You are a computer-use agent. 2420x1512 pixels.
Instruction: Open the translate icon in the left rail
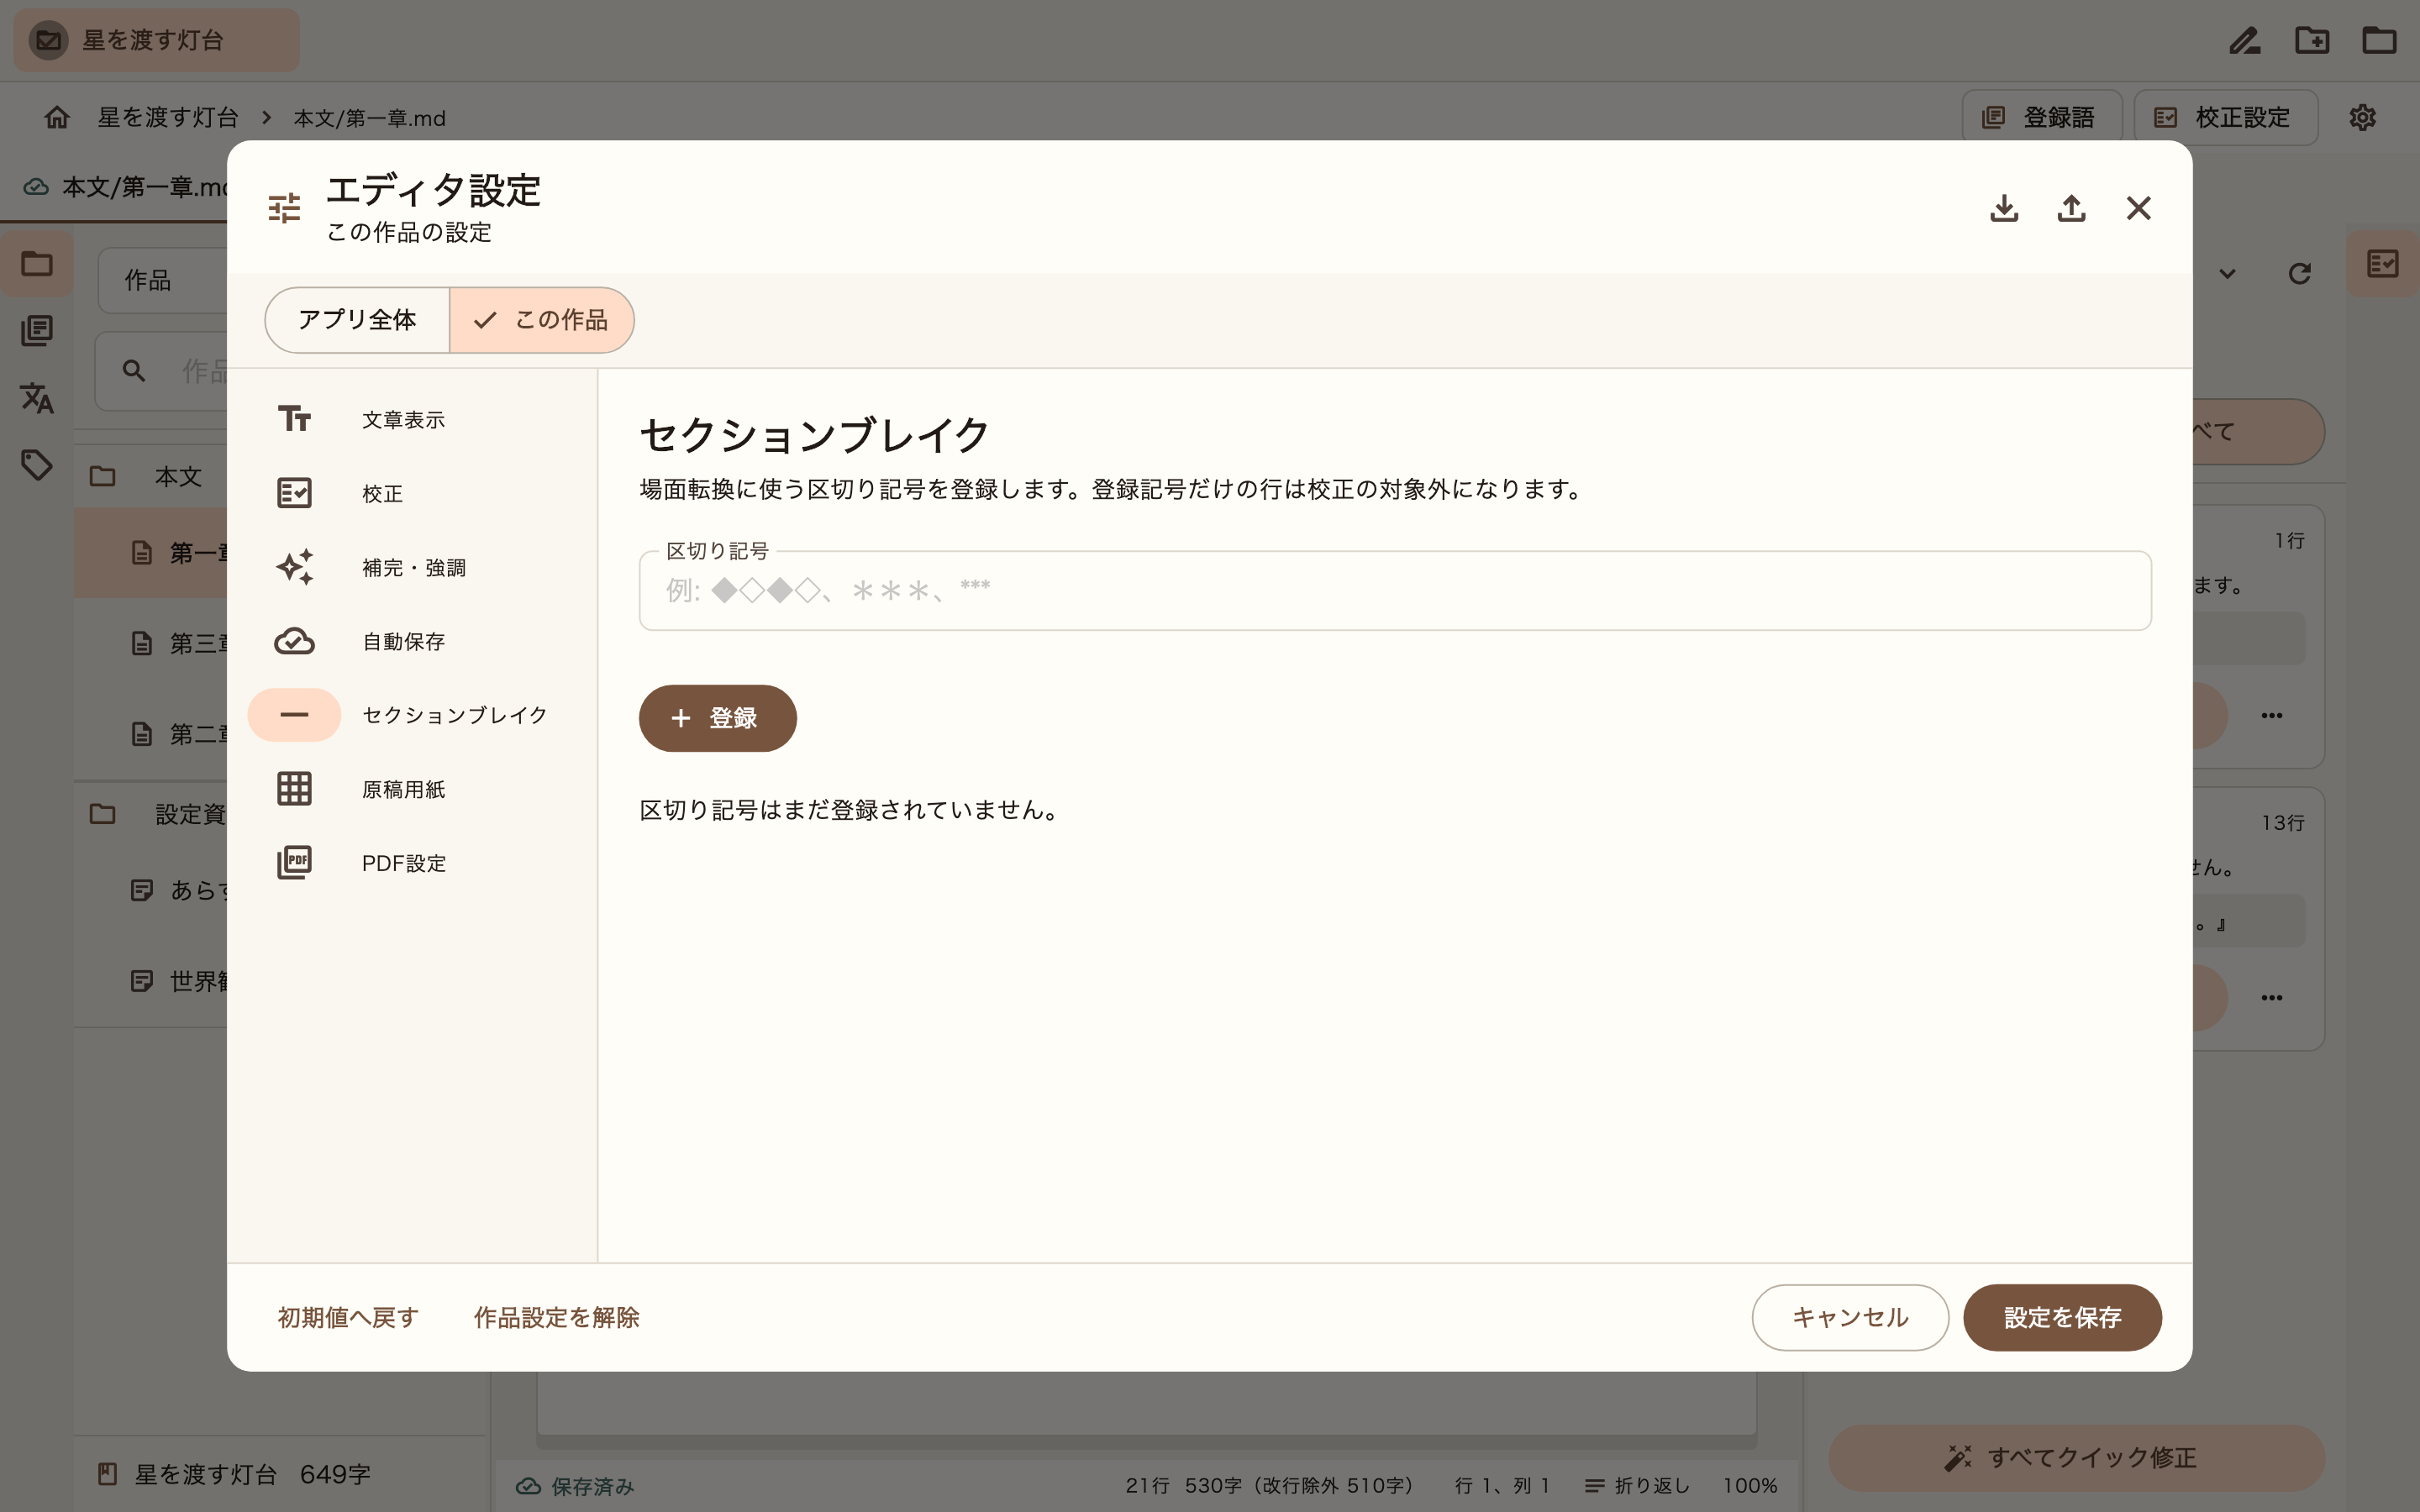[37, 398]
